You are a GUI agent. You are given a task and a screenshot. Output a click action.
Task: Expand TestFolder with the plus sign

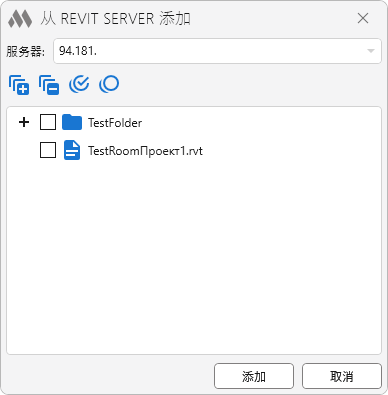[24, 122]
